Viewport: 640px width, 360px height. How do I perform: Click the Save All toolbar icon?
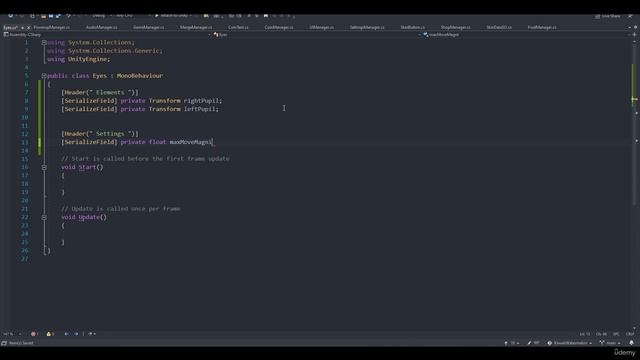[58, 16]
